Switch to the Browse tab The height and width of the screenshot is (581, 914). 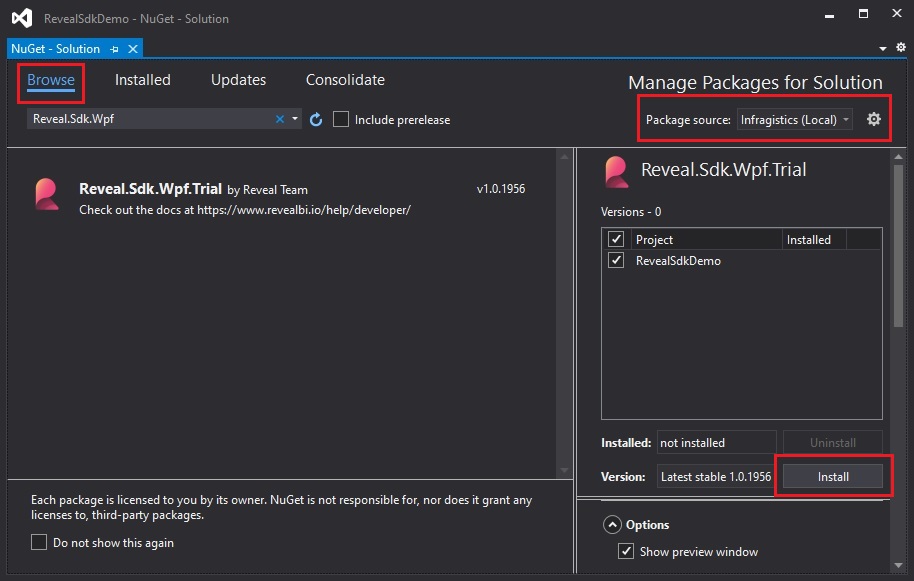pos(51,80)
